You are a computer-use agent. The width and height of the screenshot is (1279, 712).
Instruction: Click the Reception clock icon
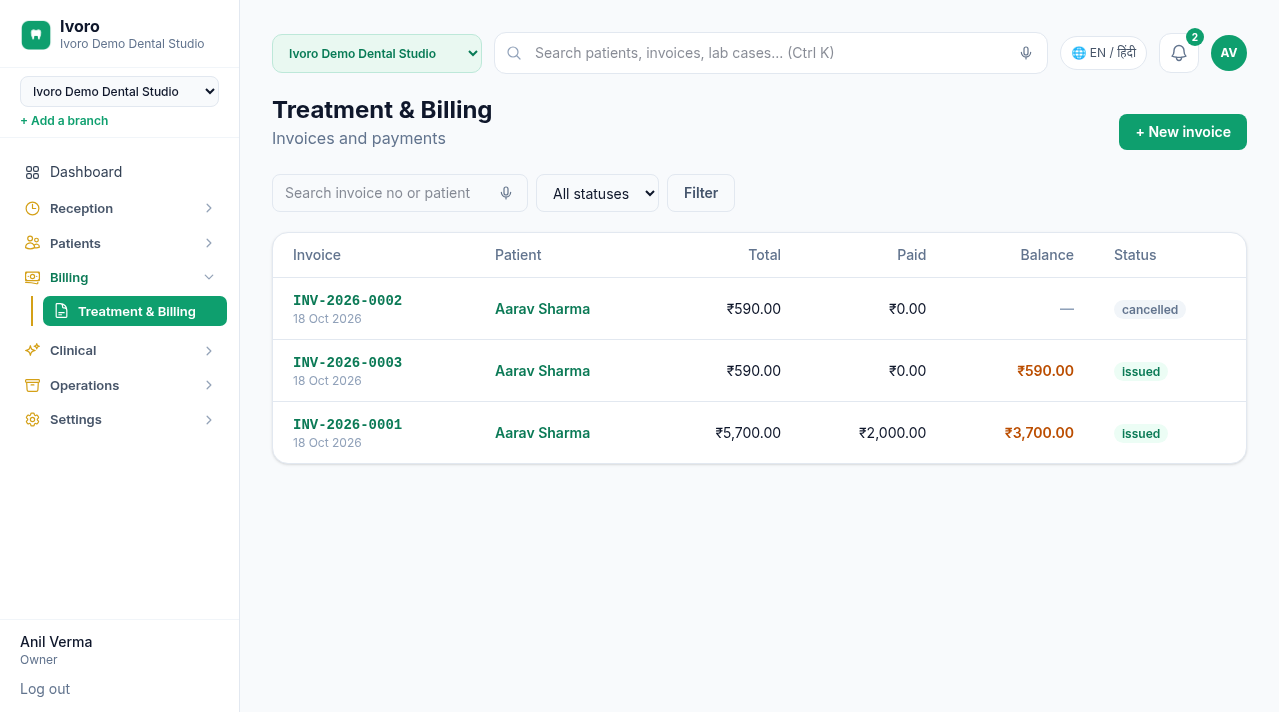32,208
